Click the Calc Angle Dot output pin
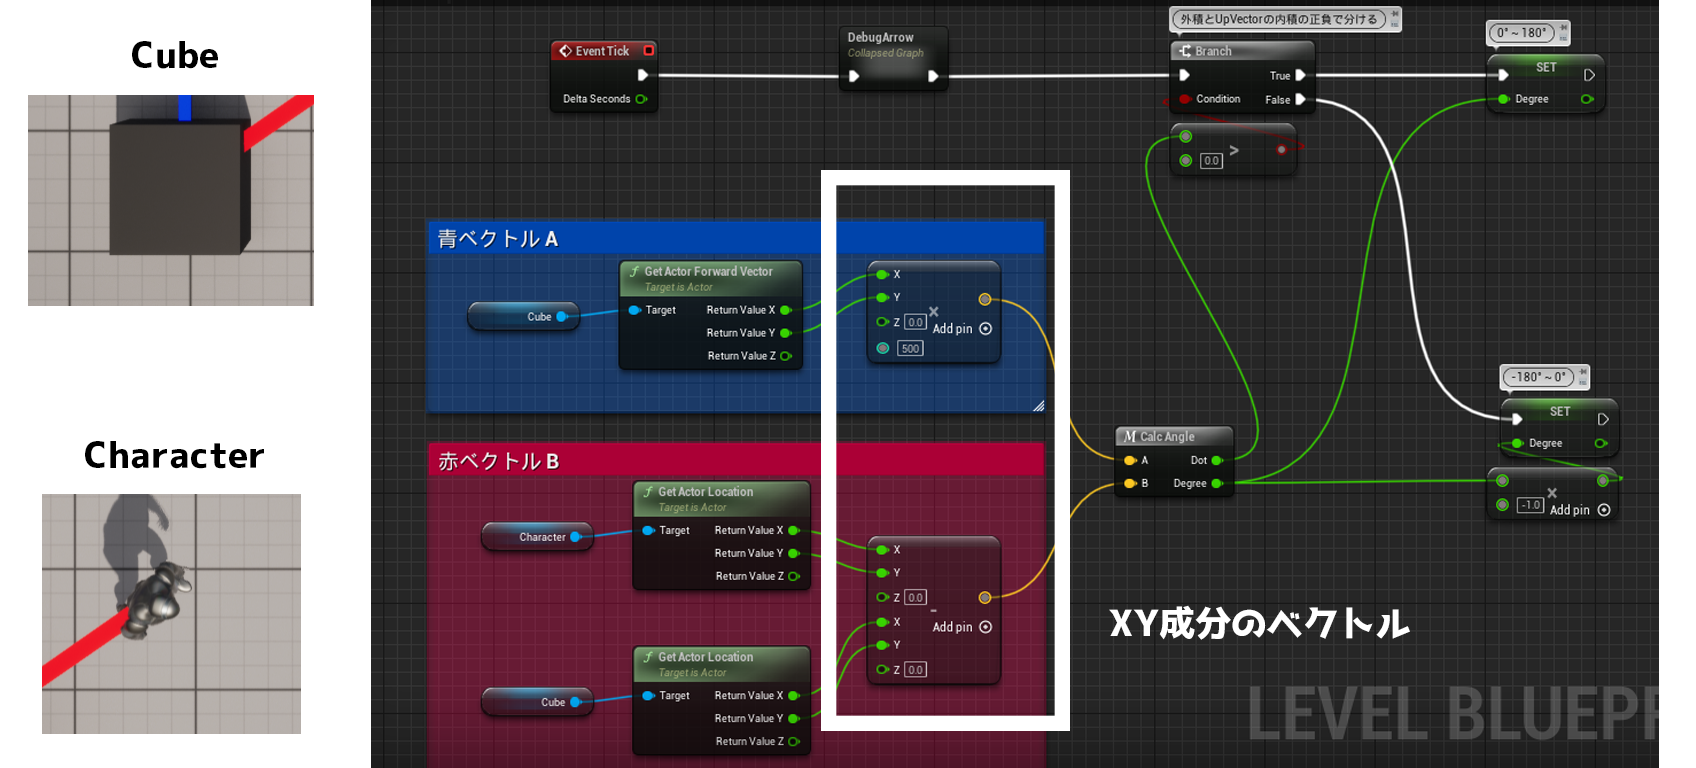The height and width of the screenshot is (768, 1696). click(1217, 460)
